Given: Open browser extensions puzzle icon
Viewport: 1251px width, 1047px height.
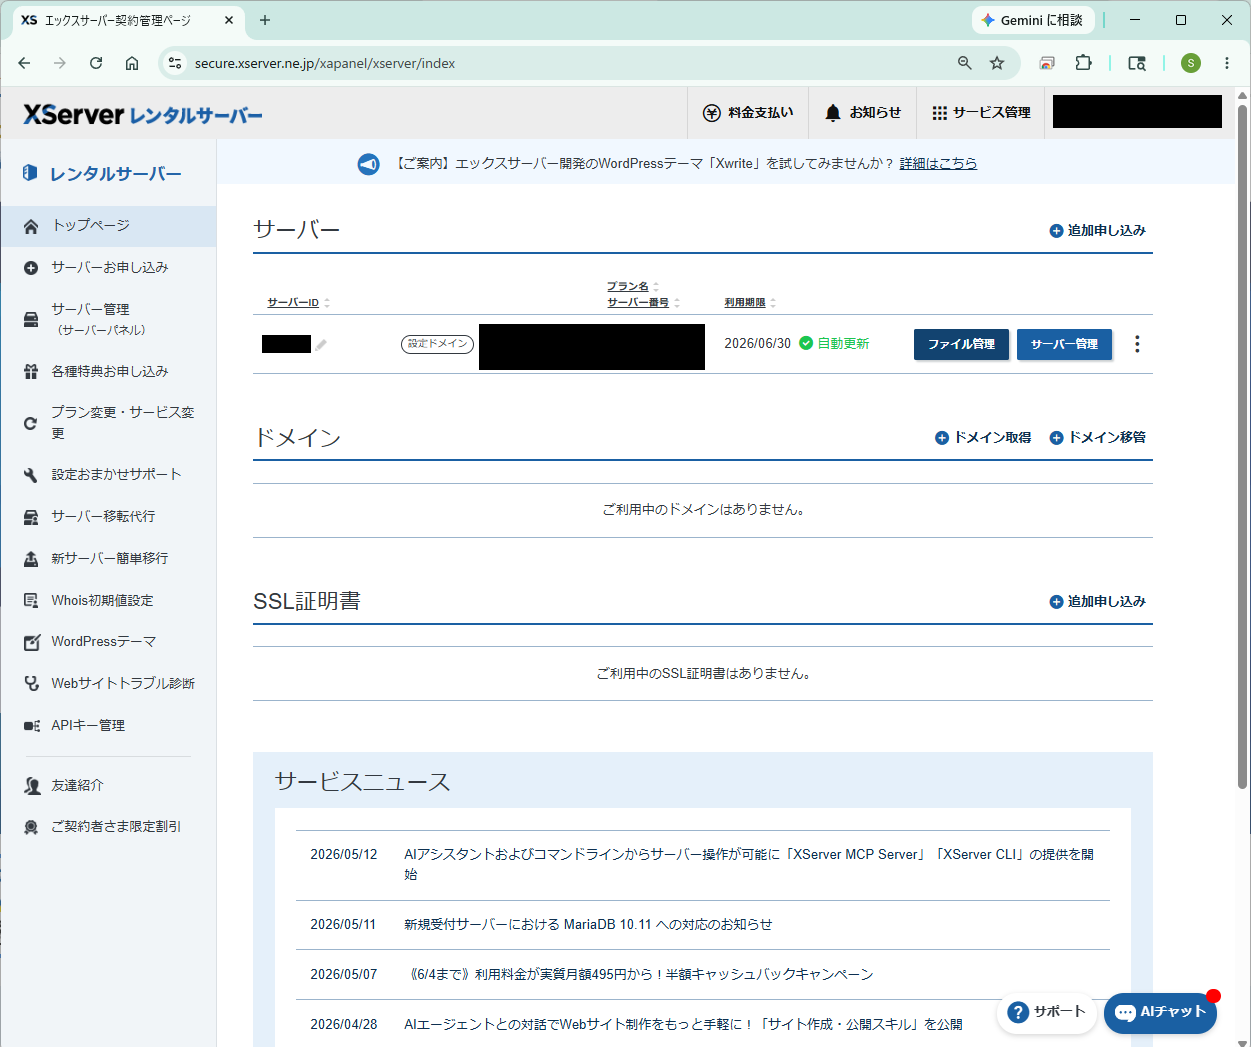Looking at the screenshot, I should pyautogui.click(x=1083, y=63).
